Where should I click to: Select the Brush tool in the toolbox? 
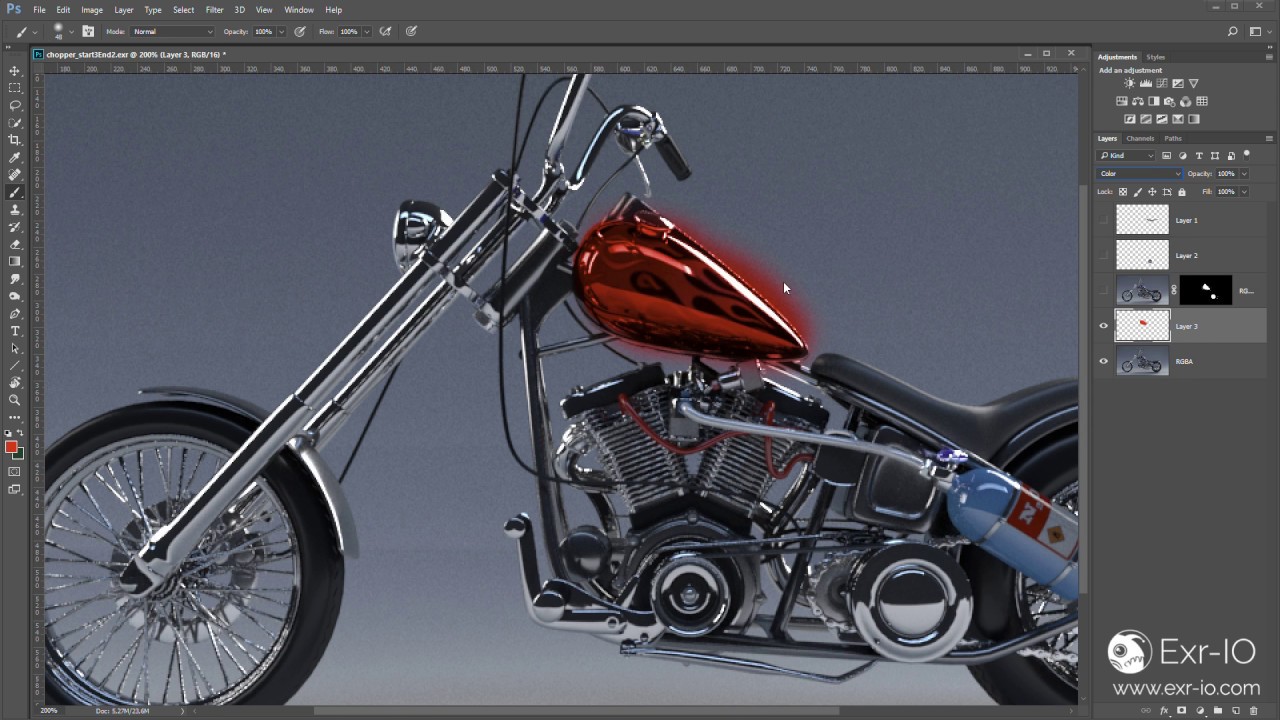click(x=14, y=192)
